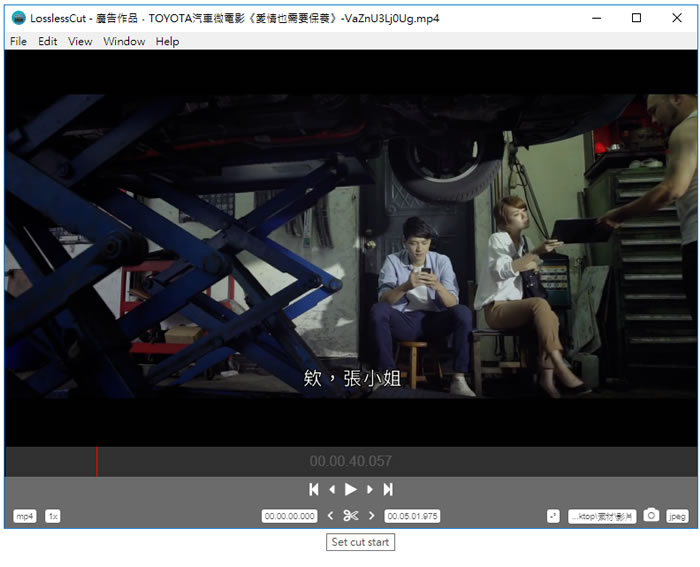Open the View menu

tap(80, 42)
